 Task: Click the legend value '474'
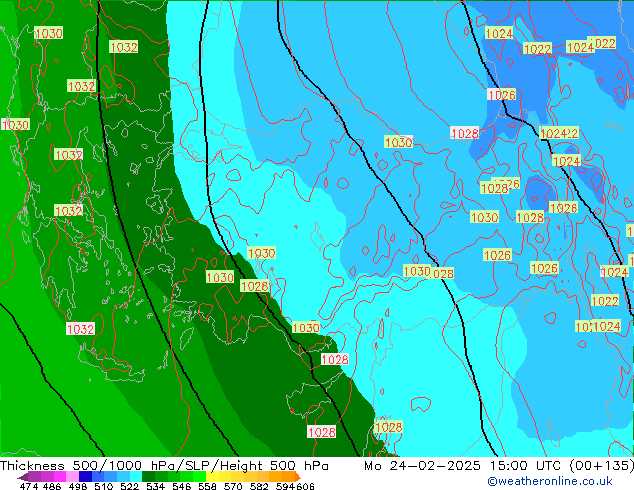pyautogui.click(x=29, y=486)
